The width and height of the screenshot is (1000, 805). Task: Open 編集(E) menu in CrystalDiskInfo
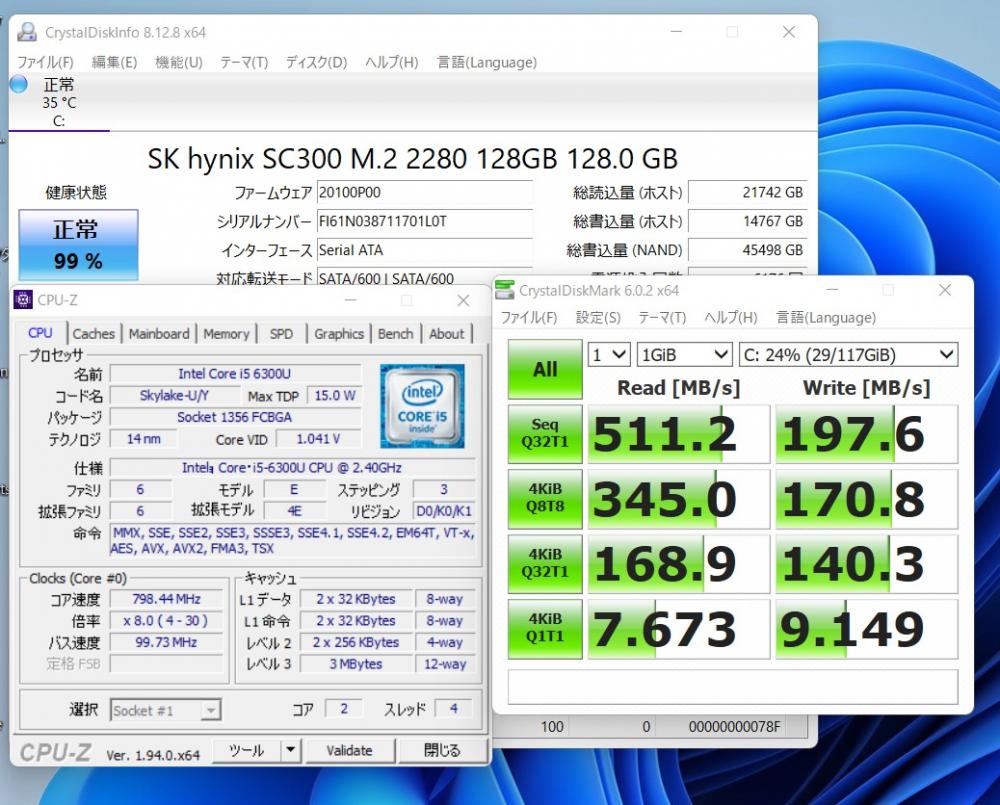tap(114, 63)
